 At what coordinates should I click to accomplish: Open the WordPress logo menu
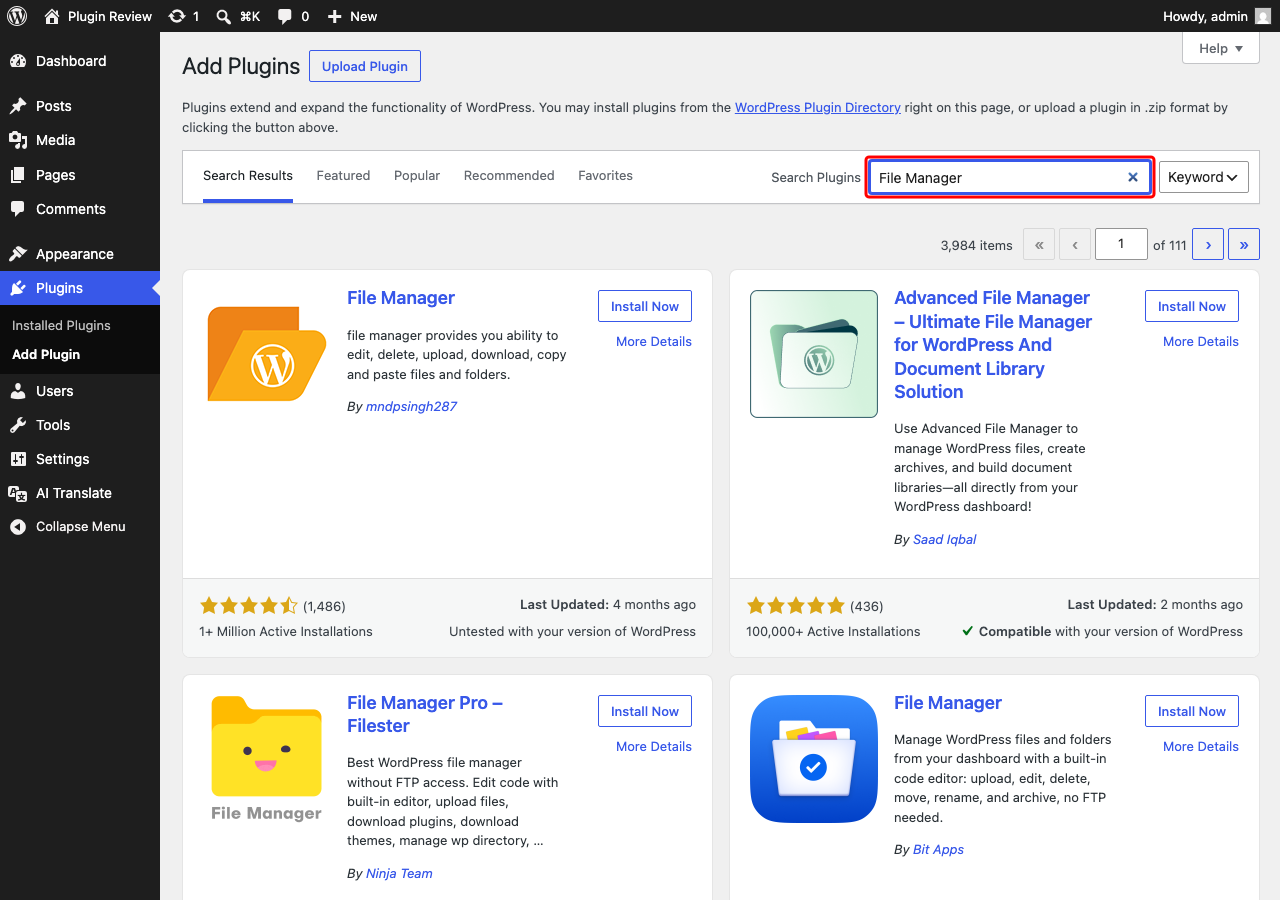click(x=17, y=16)
